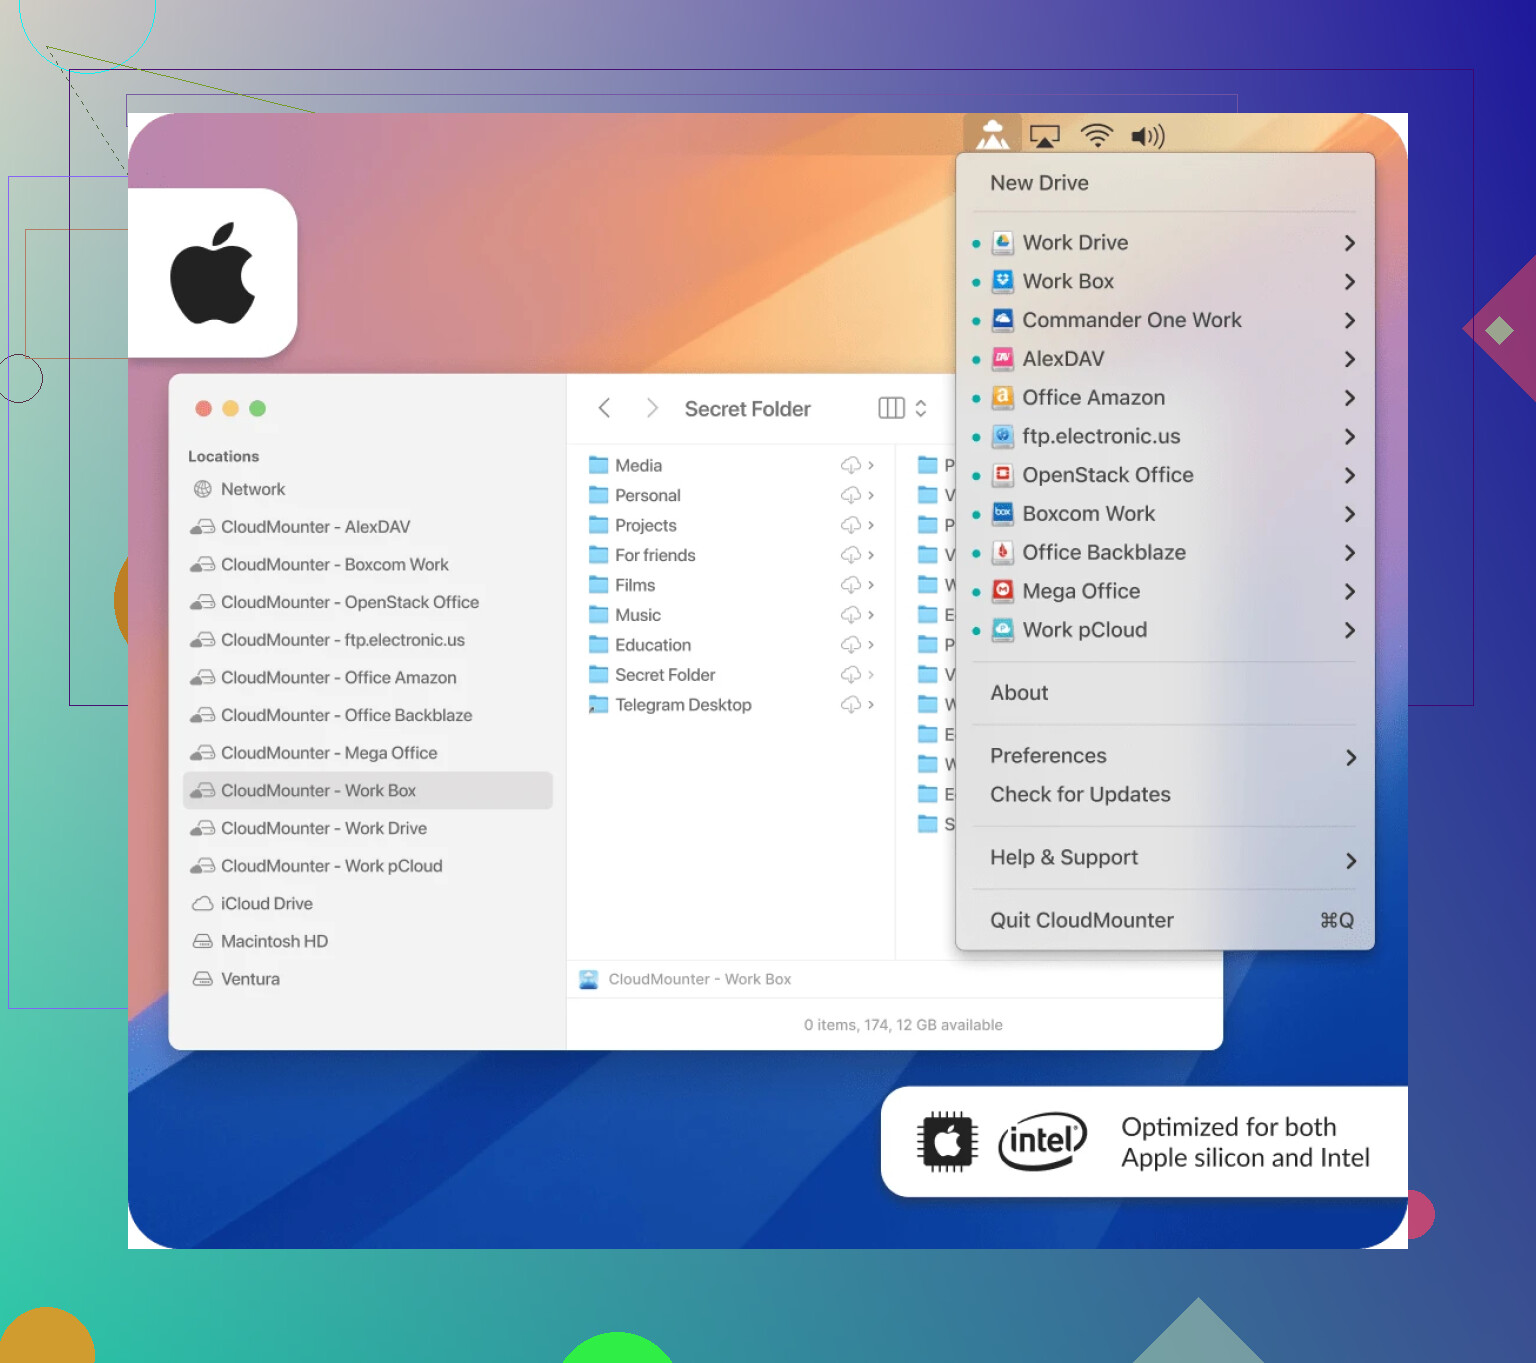This screenshot has width=1536, height=1363.
Task: Select CloudMounter - ftp.electronic.us in sidebar
Action: (x=368, y=640)
